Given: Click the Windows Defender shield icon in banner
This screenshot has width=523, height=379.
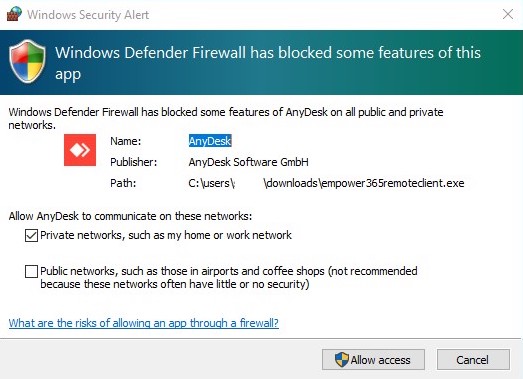Looking at the screenshot, I should tap(27, 61).
